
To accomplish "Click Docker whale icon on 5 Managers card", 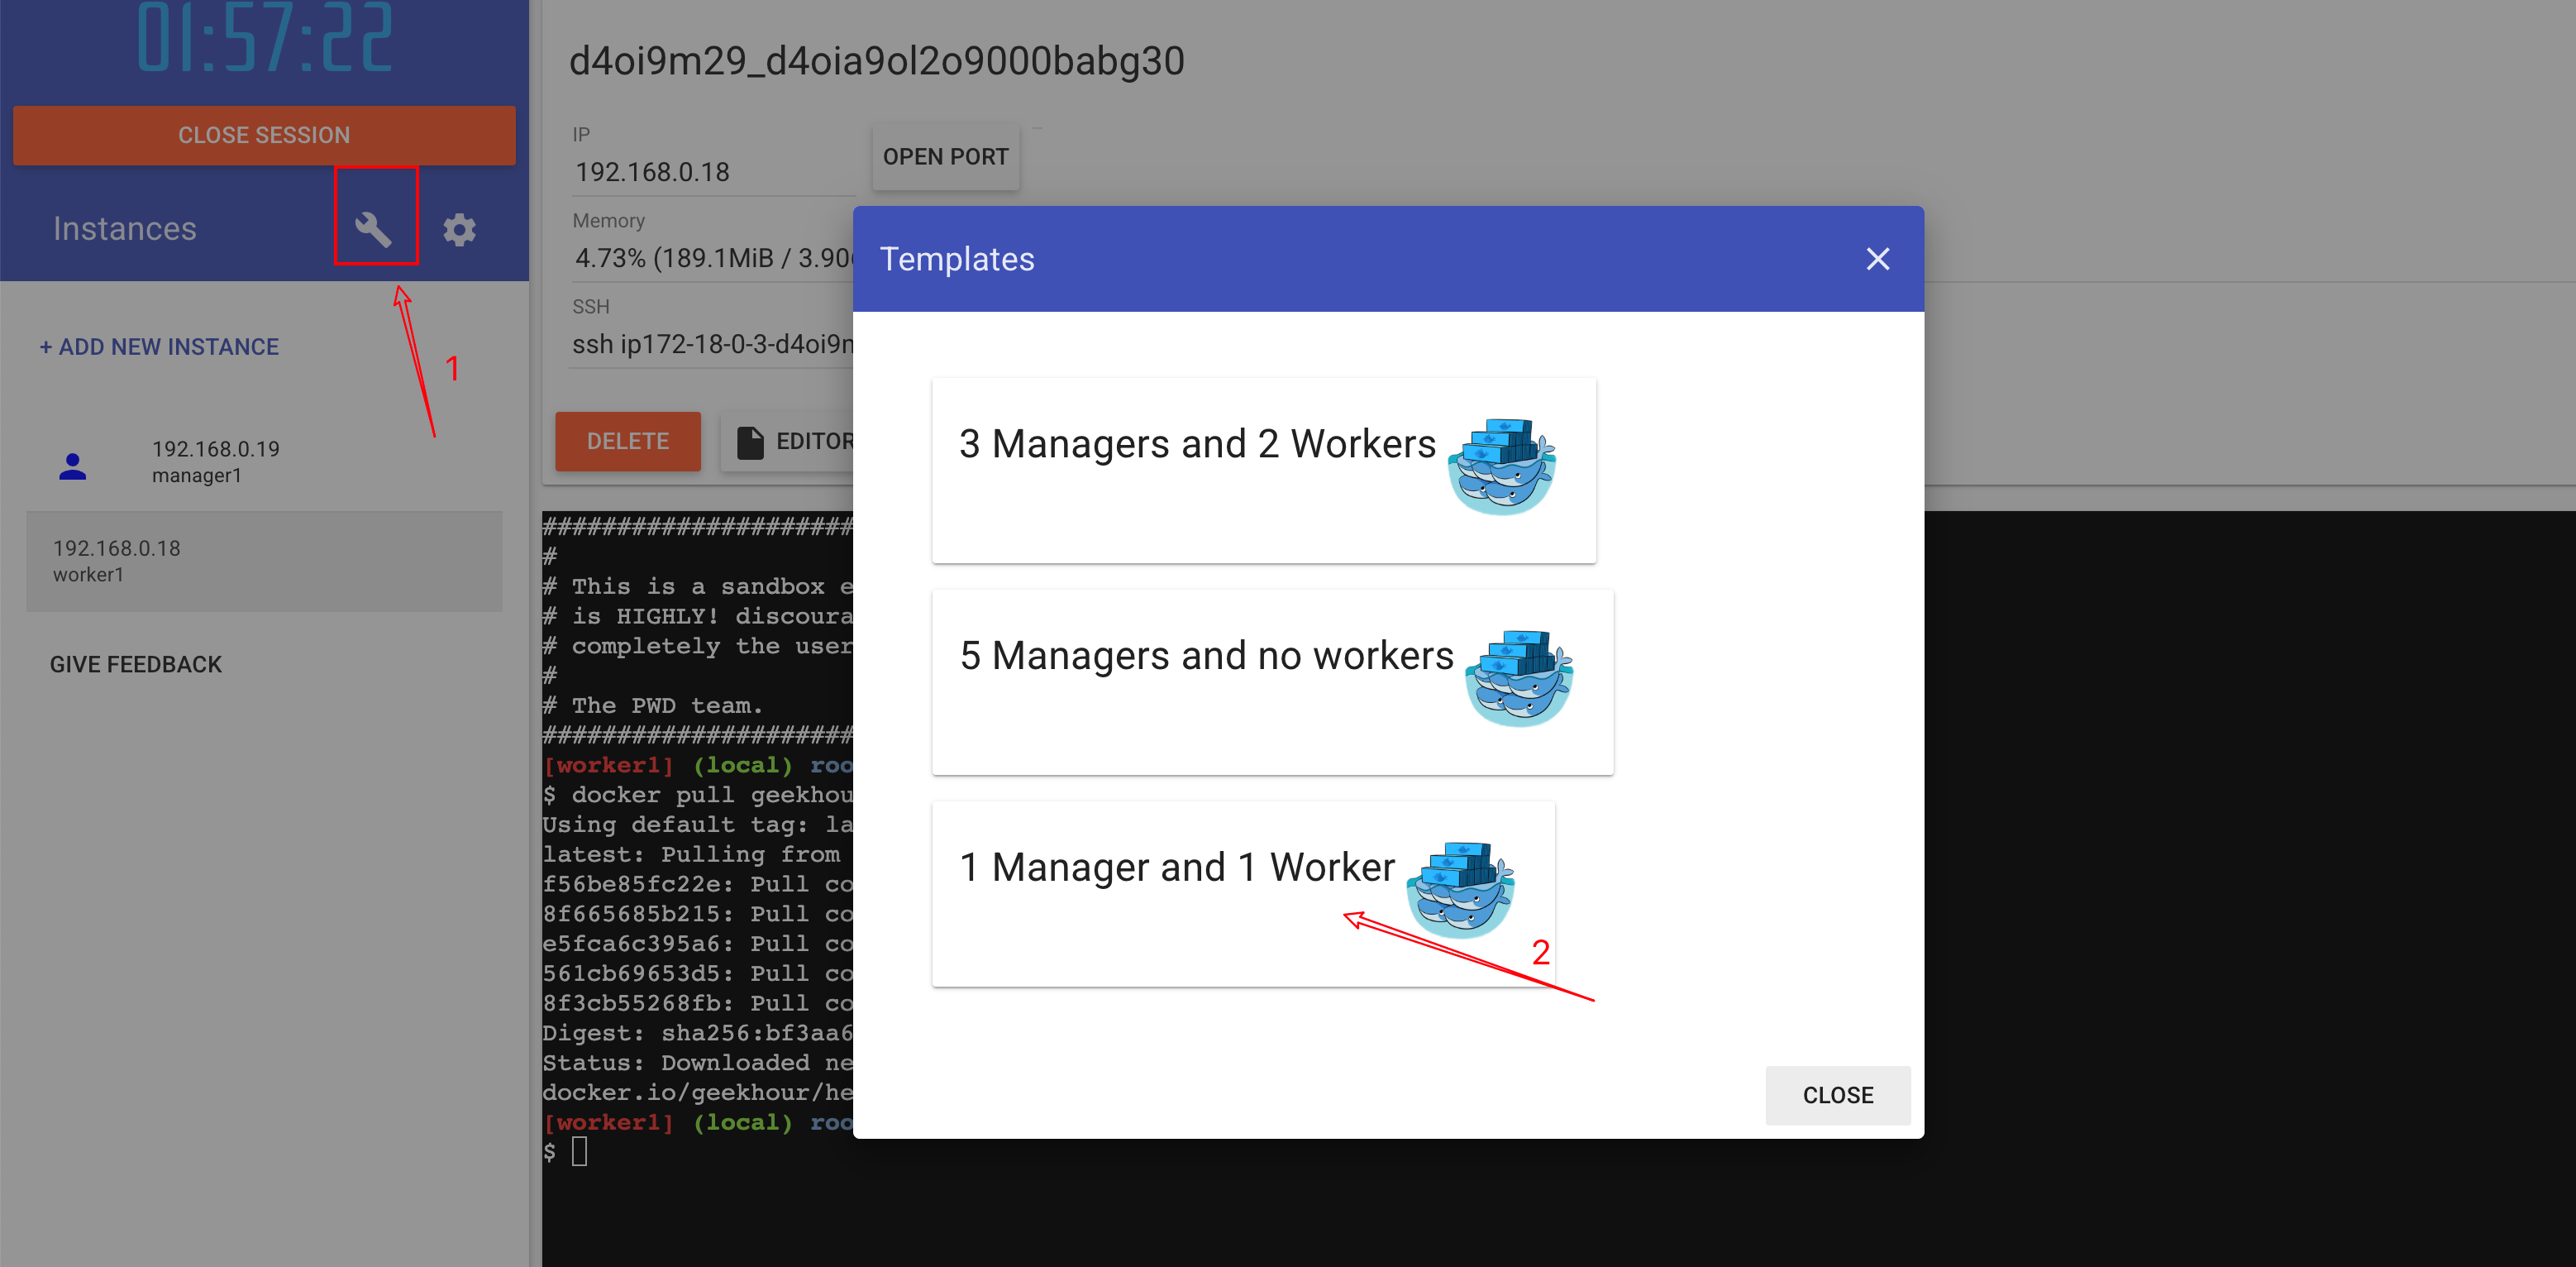I will coord(1518,678).
